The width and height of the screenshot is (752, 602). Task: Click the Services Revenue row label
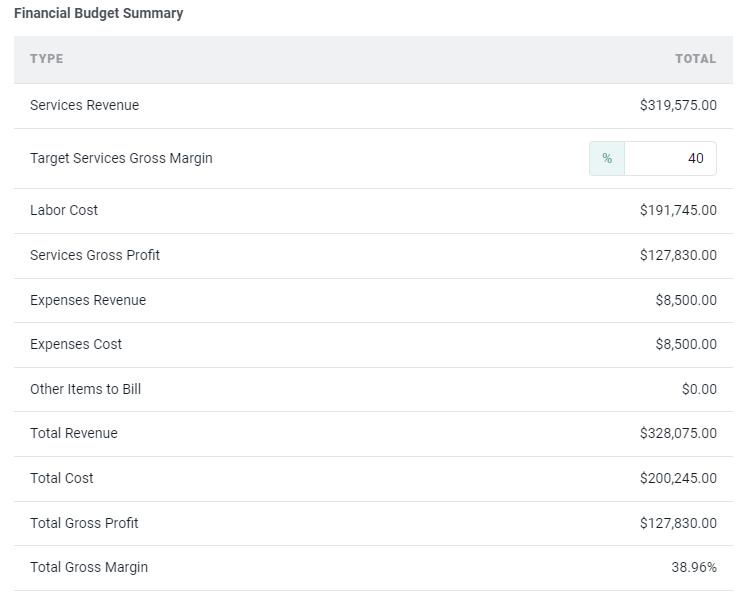tap(84, 105)
